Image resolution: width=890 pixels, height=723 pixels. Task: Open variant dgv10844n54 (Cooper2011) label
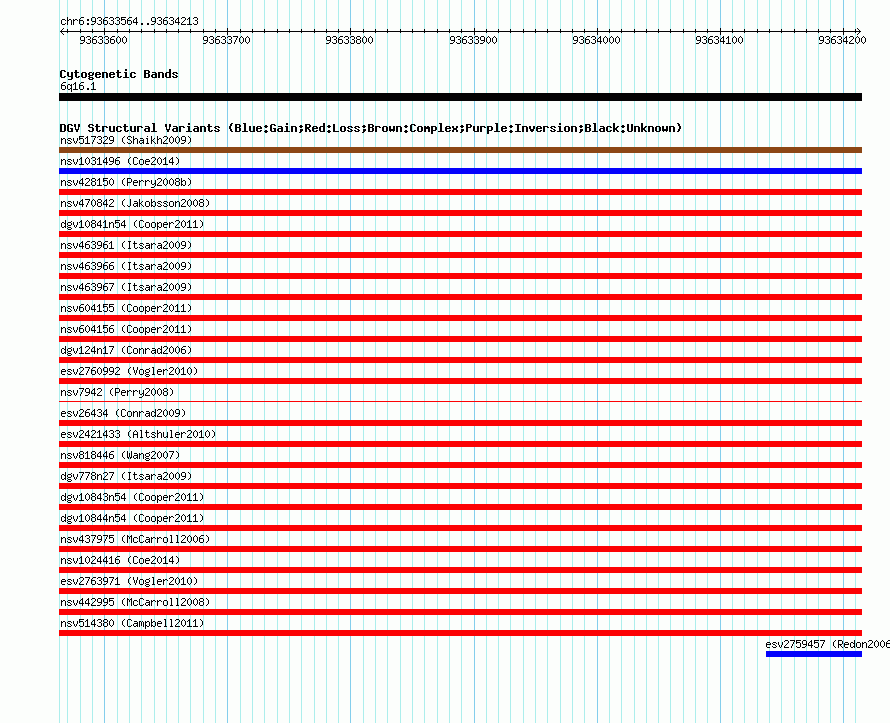tap(132, 518)
